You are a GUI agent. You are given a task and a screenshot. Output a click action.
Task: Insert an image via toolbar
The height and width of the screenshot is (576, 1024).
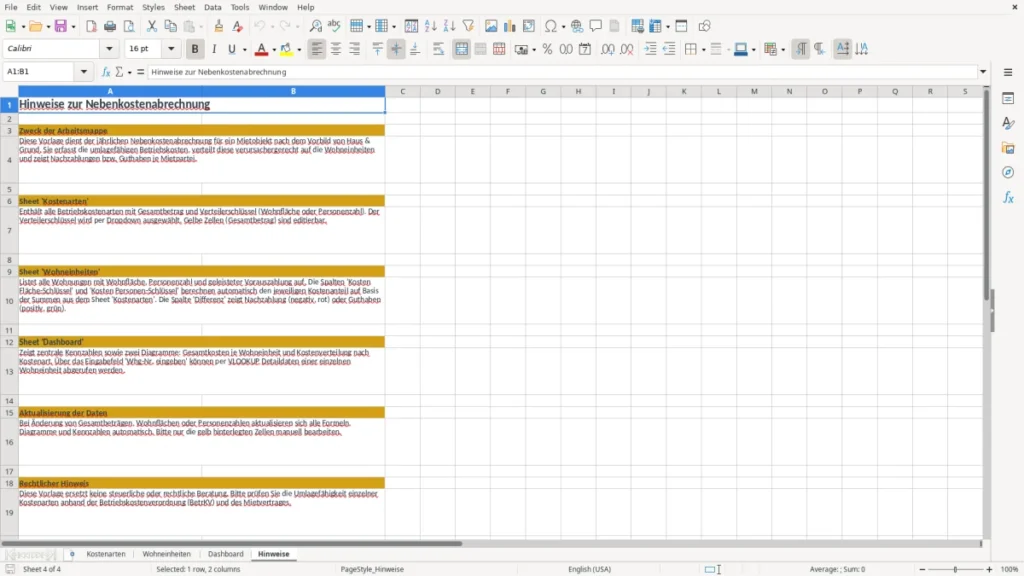(491, 26)
